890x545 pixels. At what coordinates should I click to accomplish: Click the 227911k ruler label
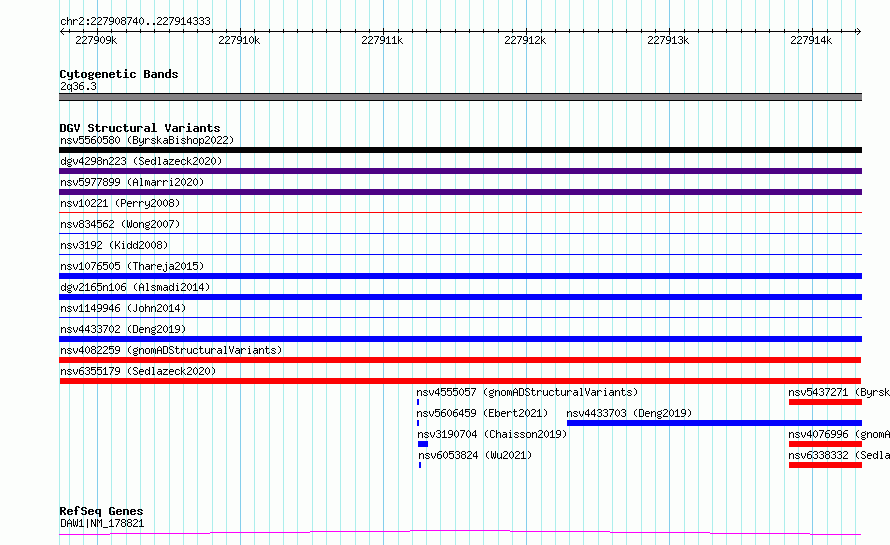pos(382,40)
